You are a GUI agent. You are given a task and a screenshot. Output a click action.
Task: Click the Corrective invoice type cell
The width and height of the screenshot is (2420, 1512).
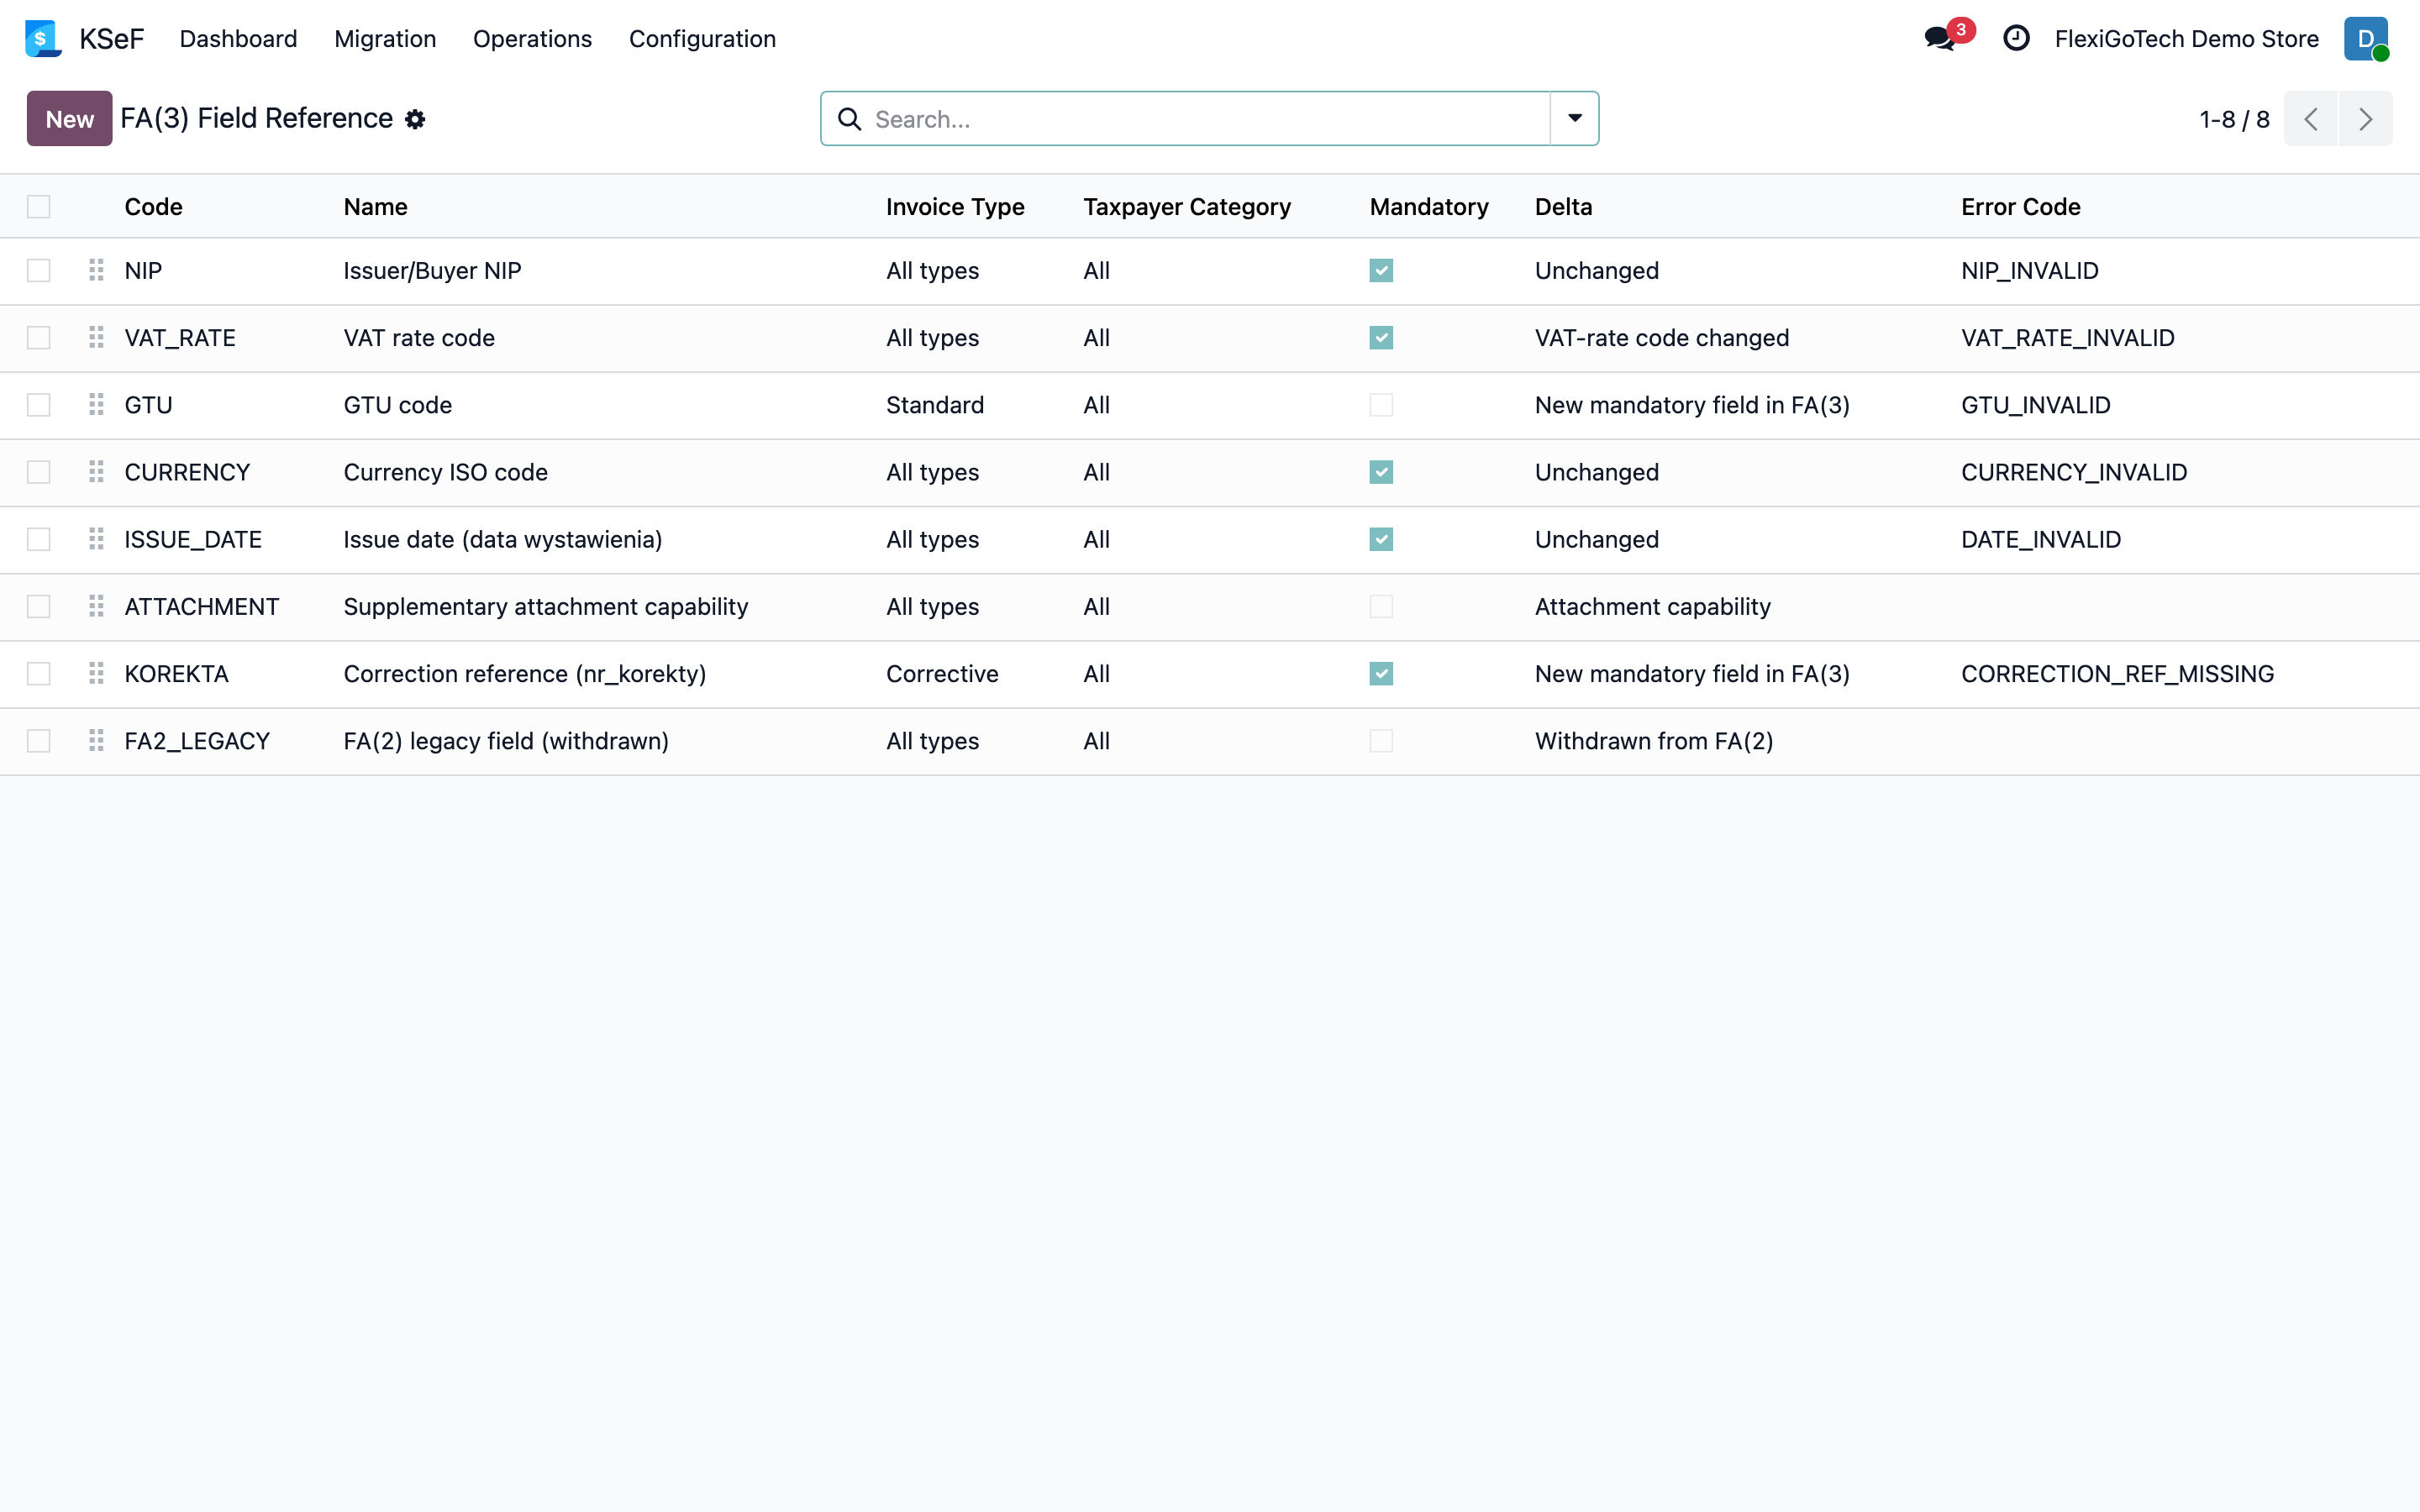[942, 674]
